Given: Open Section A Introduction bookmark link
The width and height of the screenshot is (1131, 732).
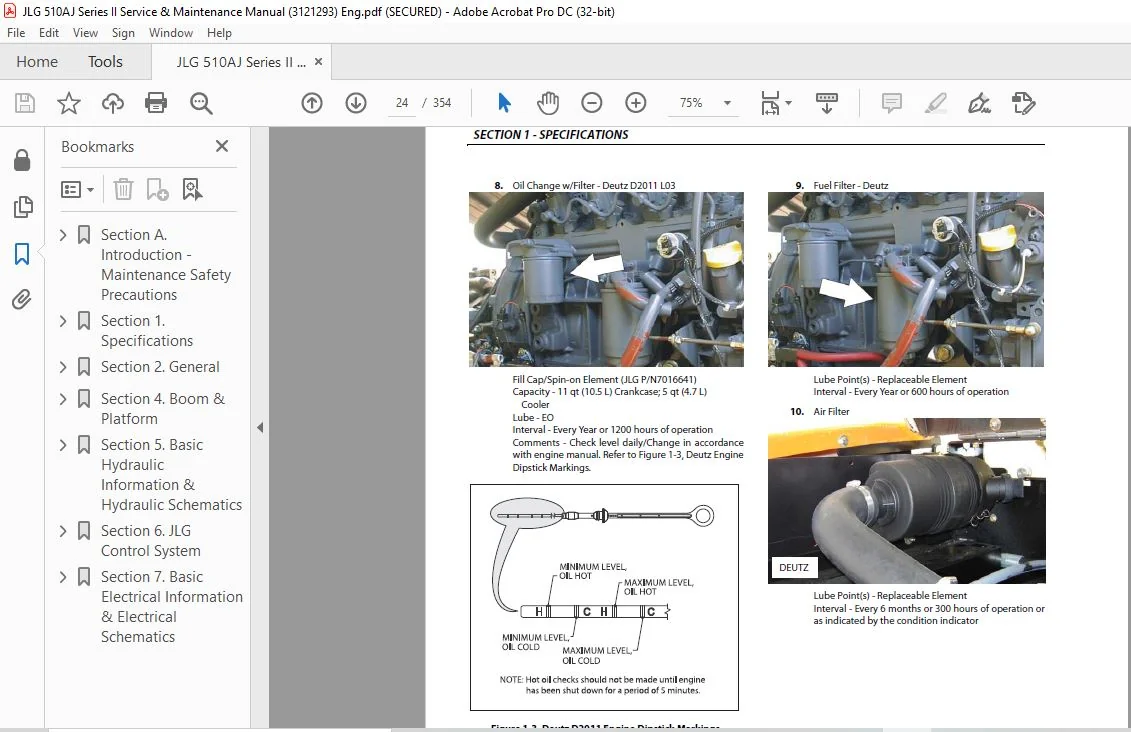Looking at the screenshot, I should click(x=166, y=265).
